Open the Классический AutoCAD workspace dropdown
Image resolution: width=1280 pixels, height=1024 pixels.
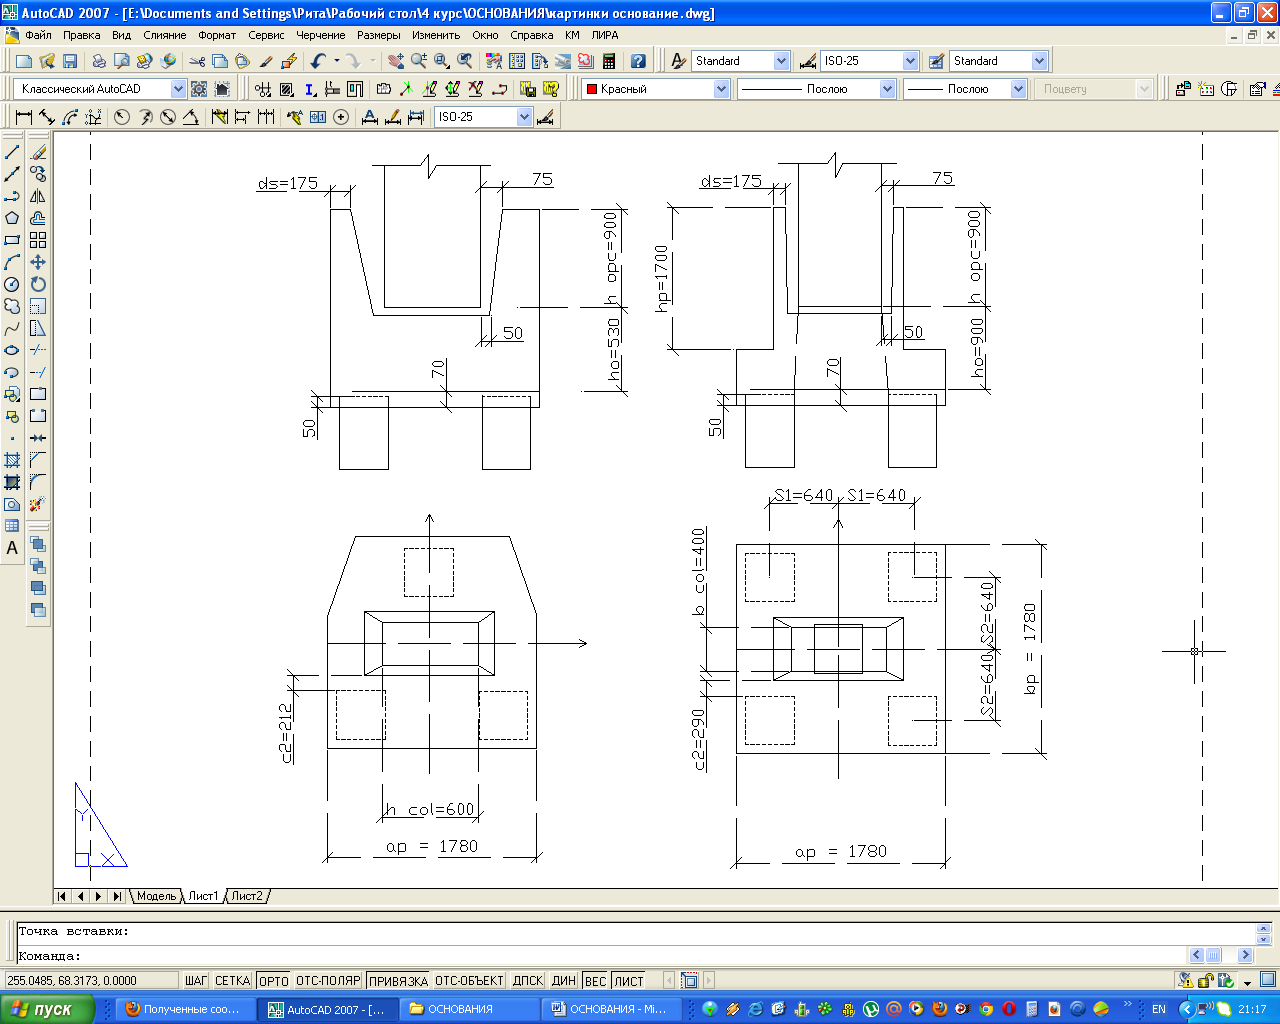pyautogui.click(x=178, y=89)
